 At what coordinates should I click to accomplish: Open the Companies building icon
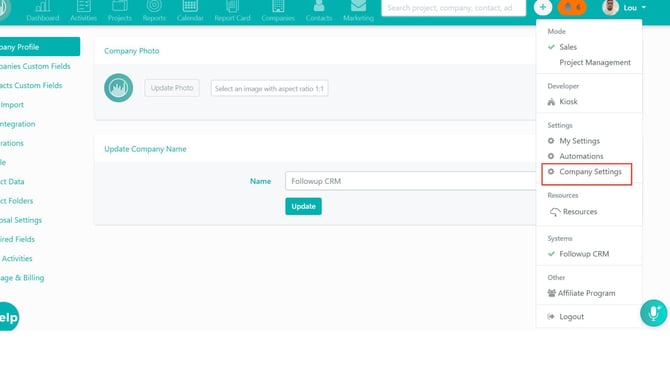(x=278, y=6)
